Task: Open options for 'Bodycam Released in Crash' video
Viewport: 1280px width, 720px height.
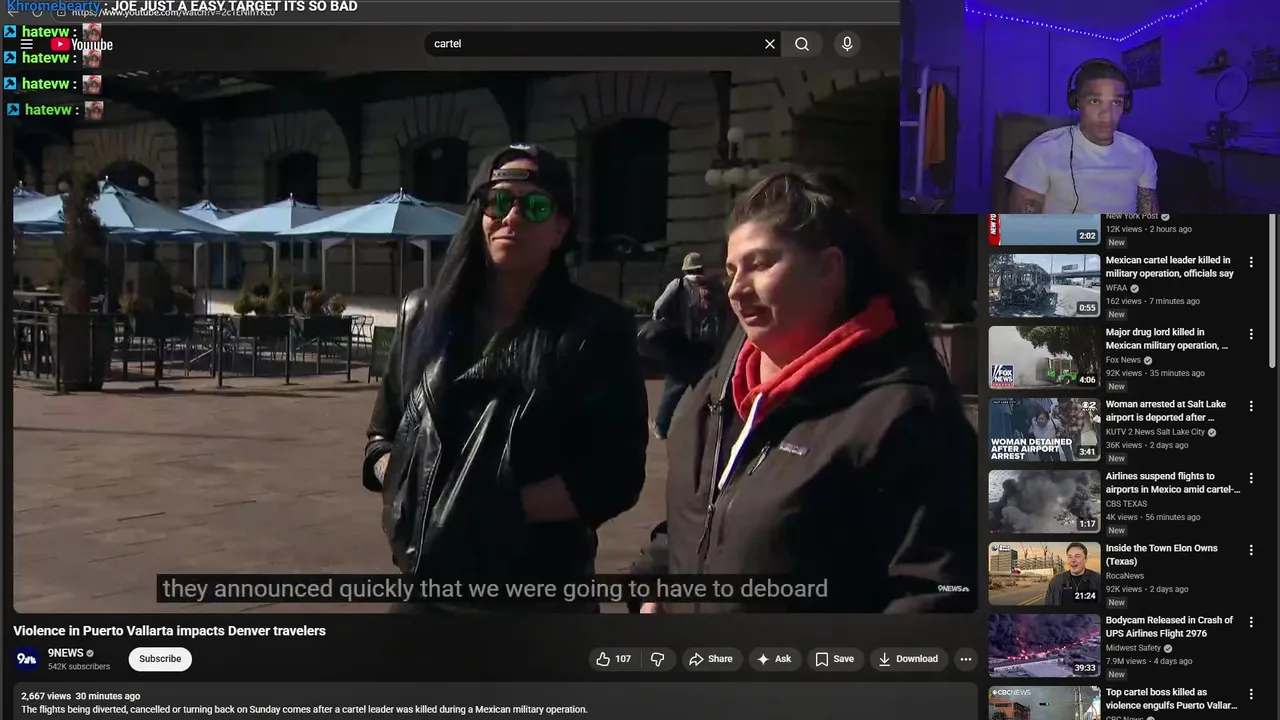Action: pyautogui.click(x=1251, y=622)
